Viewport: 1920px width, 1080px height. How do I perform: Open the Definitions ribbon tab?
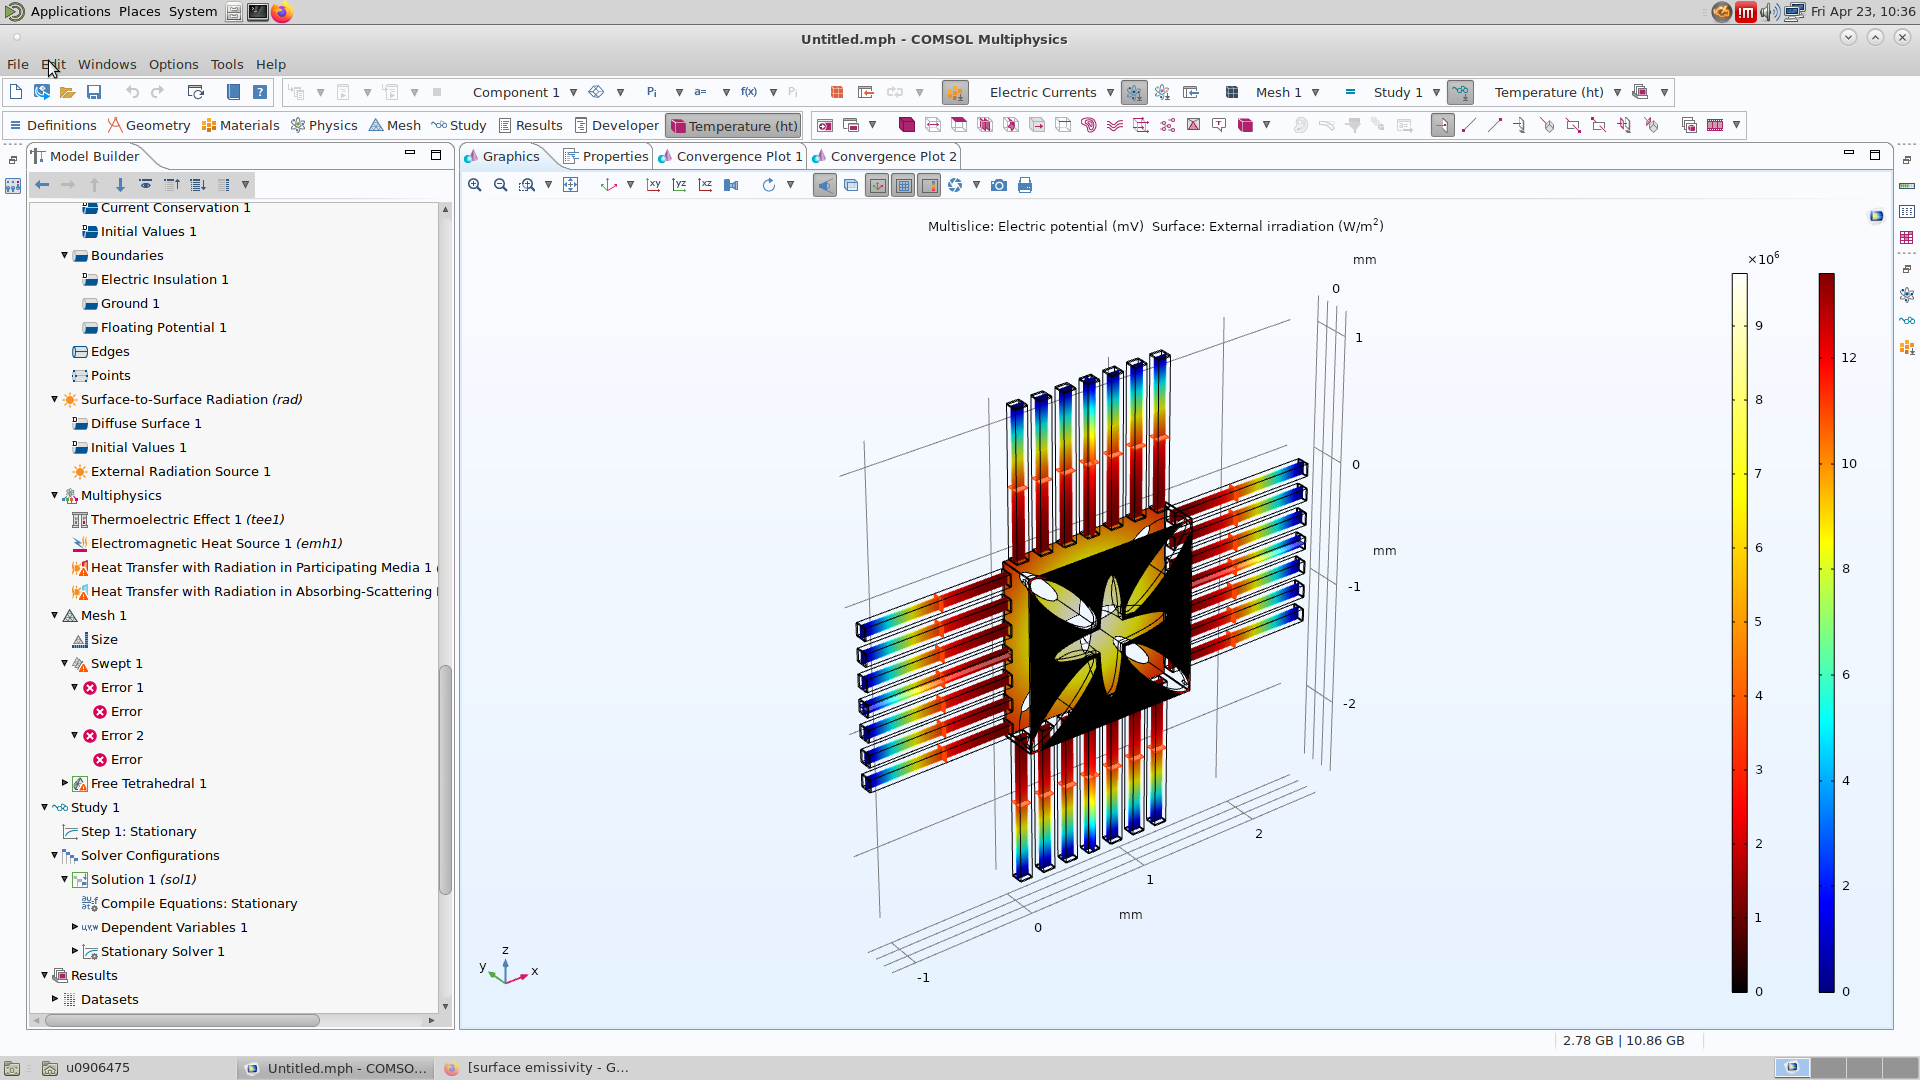pyautogui.click(x=53, y=125)
